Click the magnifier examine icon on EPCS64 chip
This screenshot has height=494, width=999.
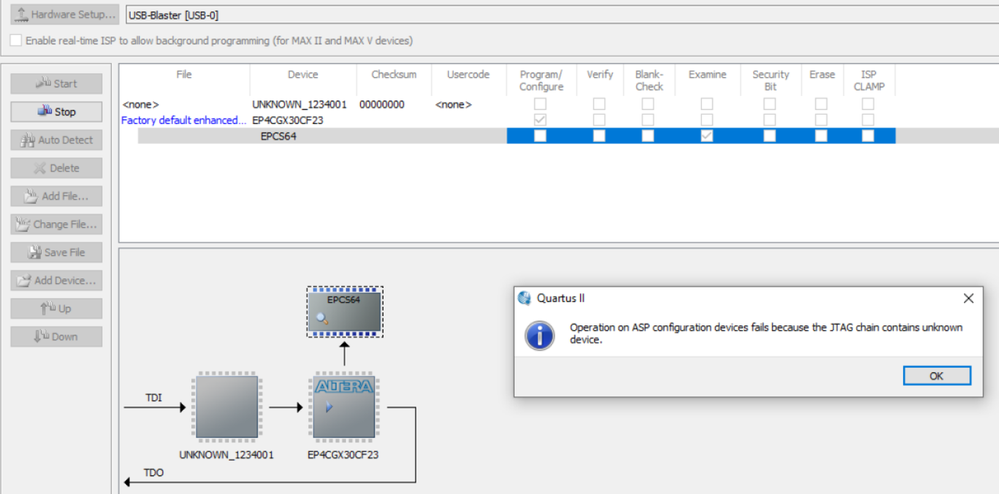(x=322, y=318)
